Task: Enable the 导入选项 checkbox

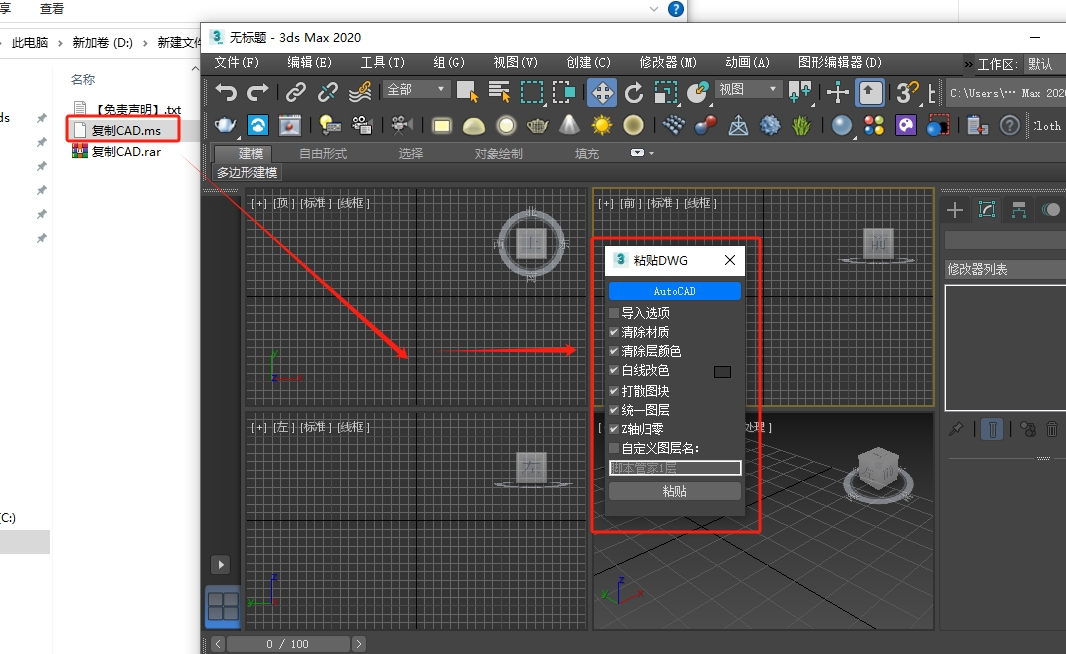Action: 614,313
